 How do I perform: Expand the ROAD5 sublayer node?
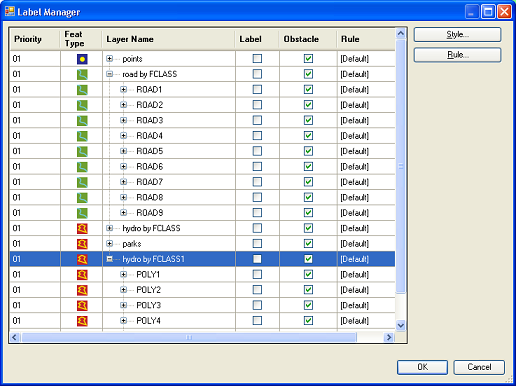pos(123,151)
